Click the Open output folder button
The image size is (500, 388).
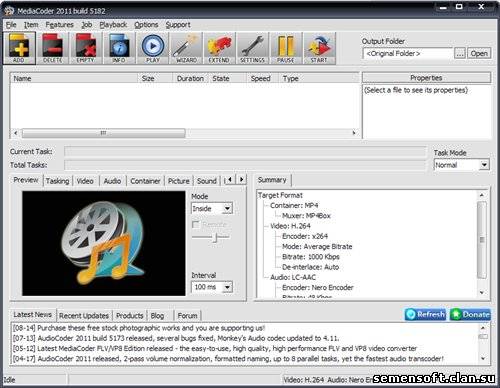coord(479,53)
